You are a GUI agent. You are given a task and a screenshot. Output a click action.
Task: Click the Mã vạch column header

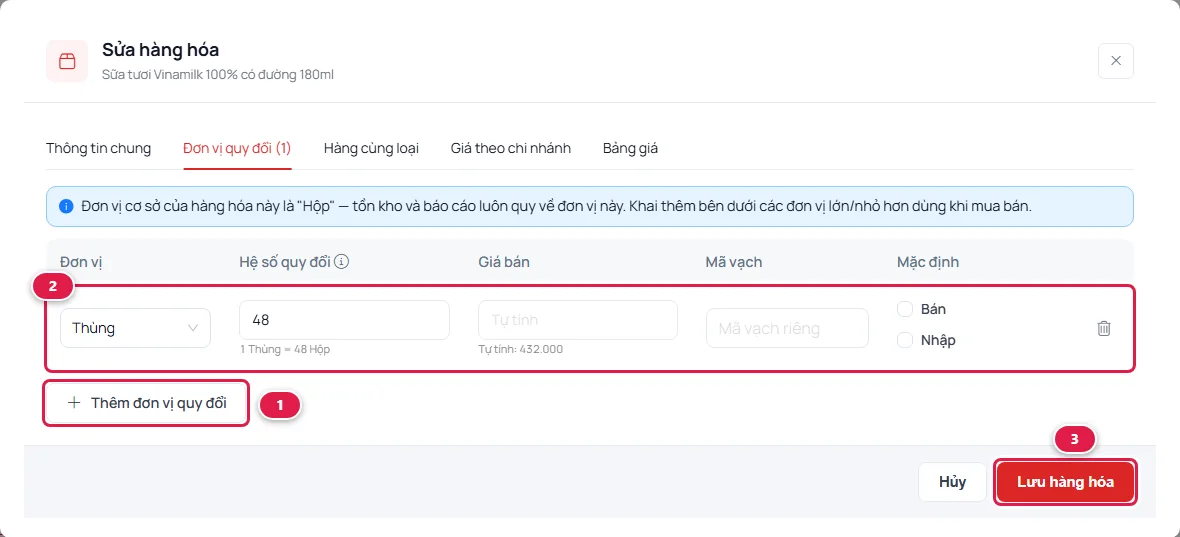pos(734,262)
